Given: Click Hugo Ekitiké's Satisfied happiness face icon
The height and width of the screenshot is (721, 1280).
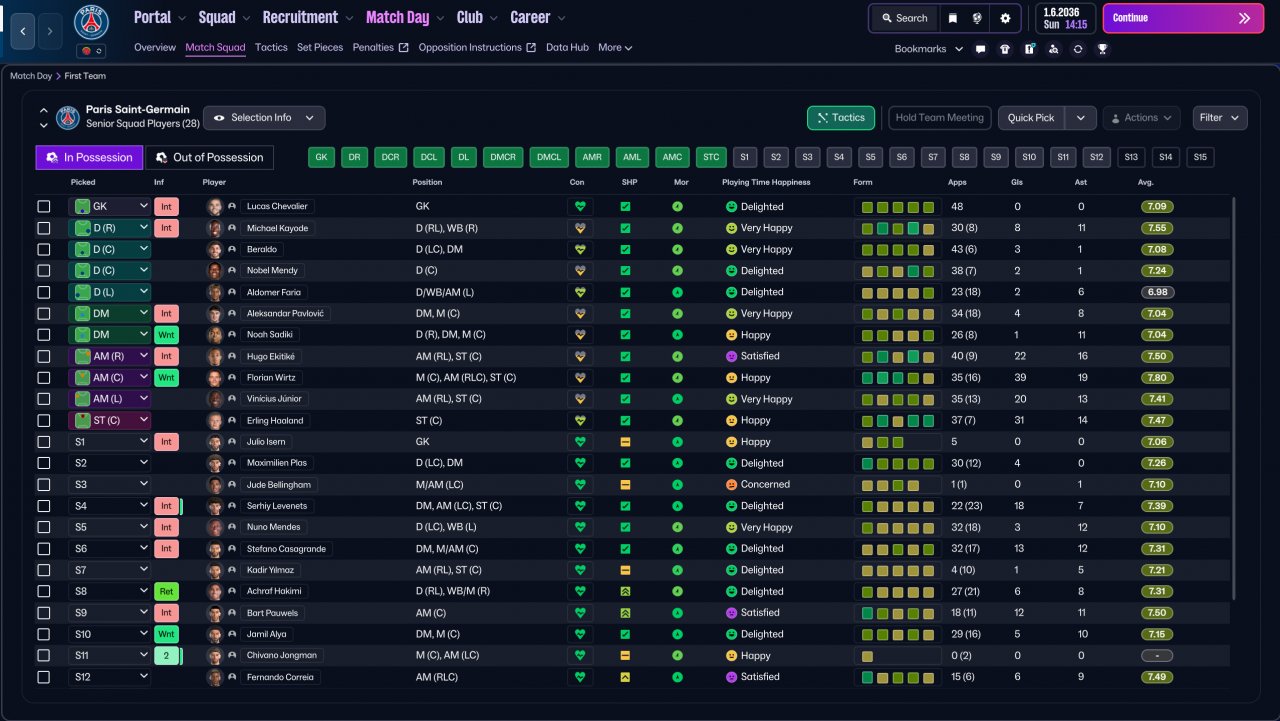Looking at the screenshot, I should pos(731,357).
